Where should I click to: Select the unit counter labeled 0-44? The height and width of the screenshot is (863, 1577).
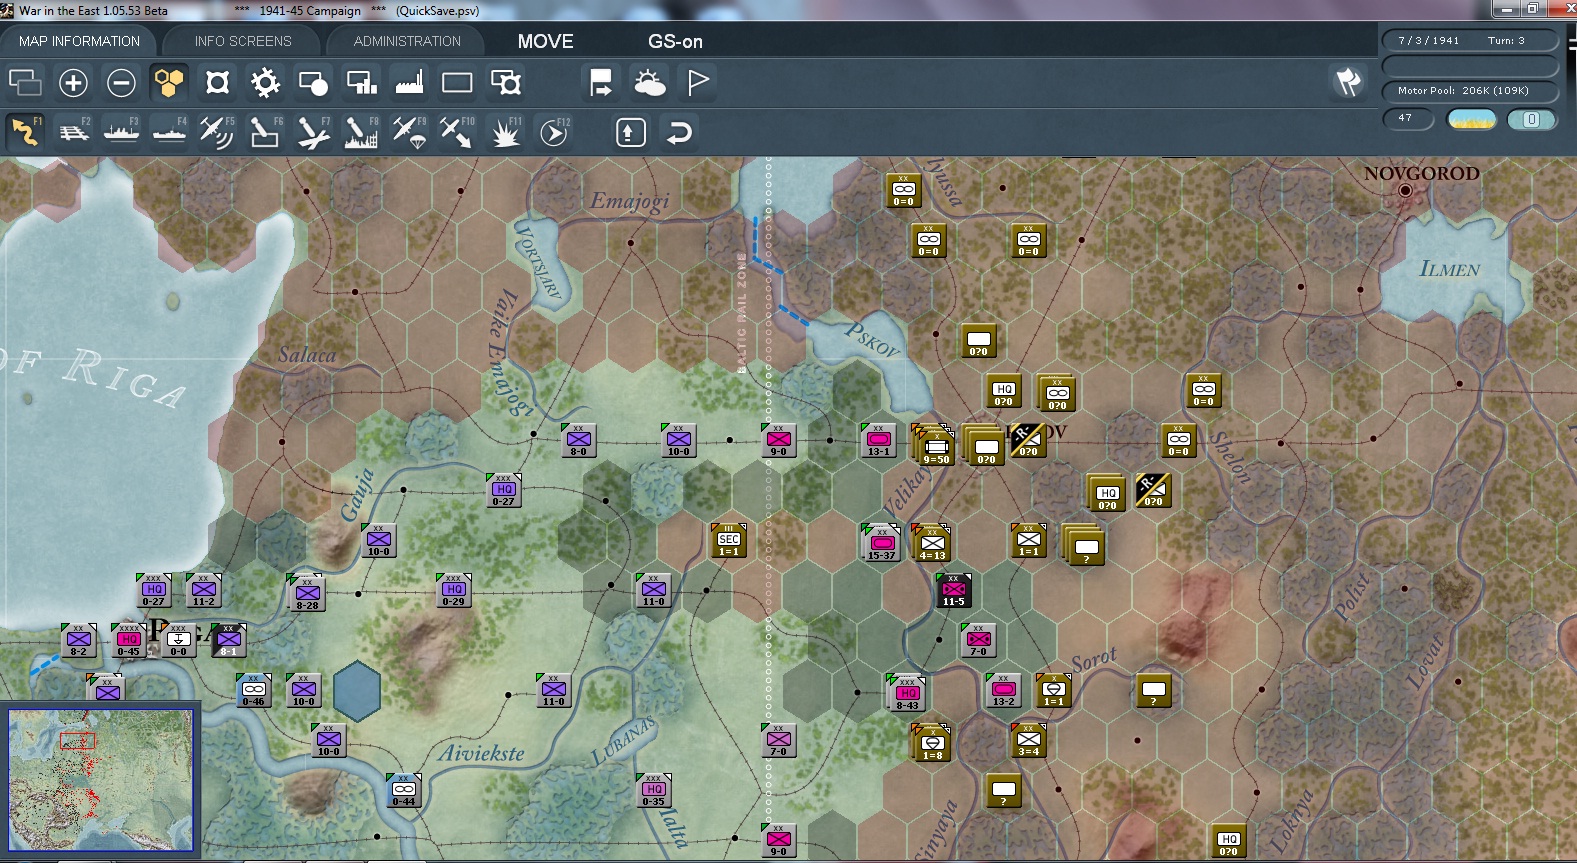click(x=404, y=791)
